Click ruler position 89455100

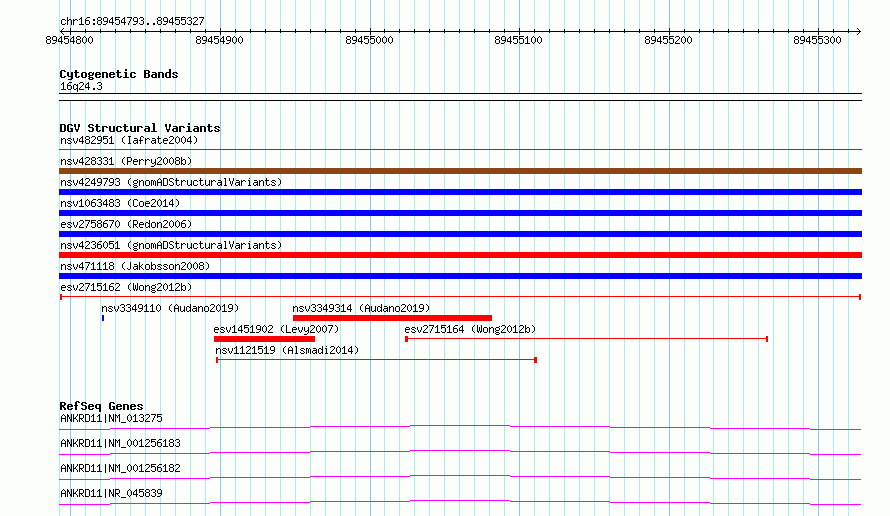coord(518,40)
